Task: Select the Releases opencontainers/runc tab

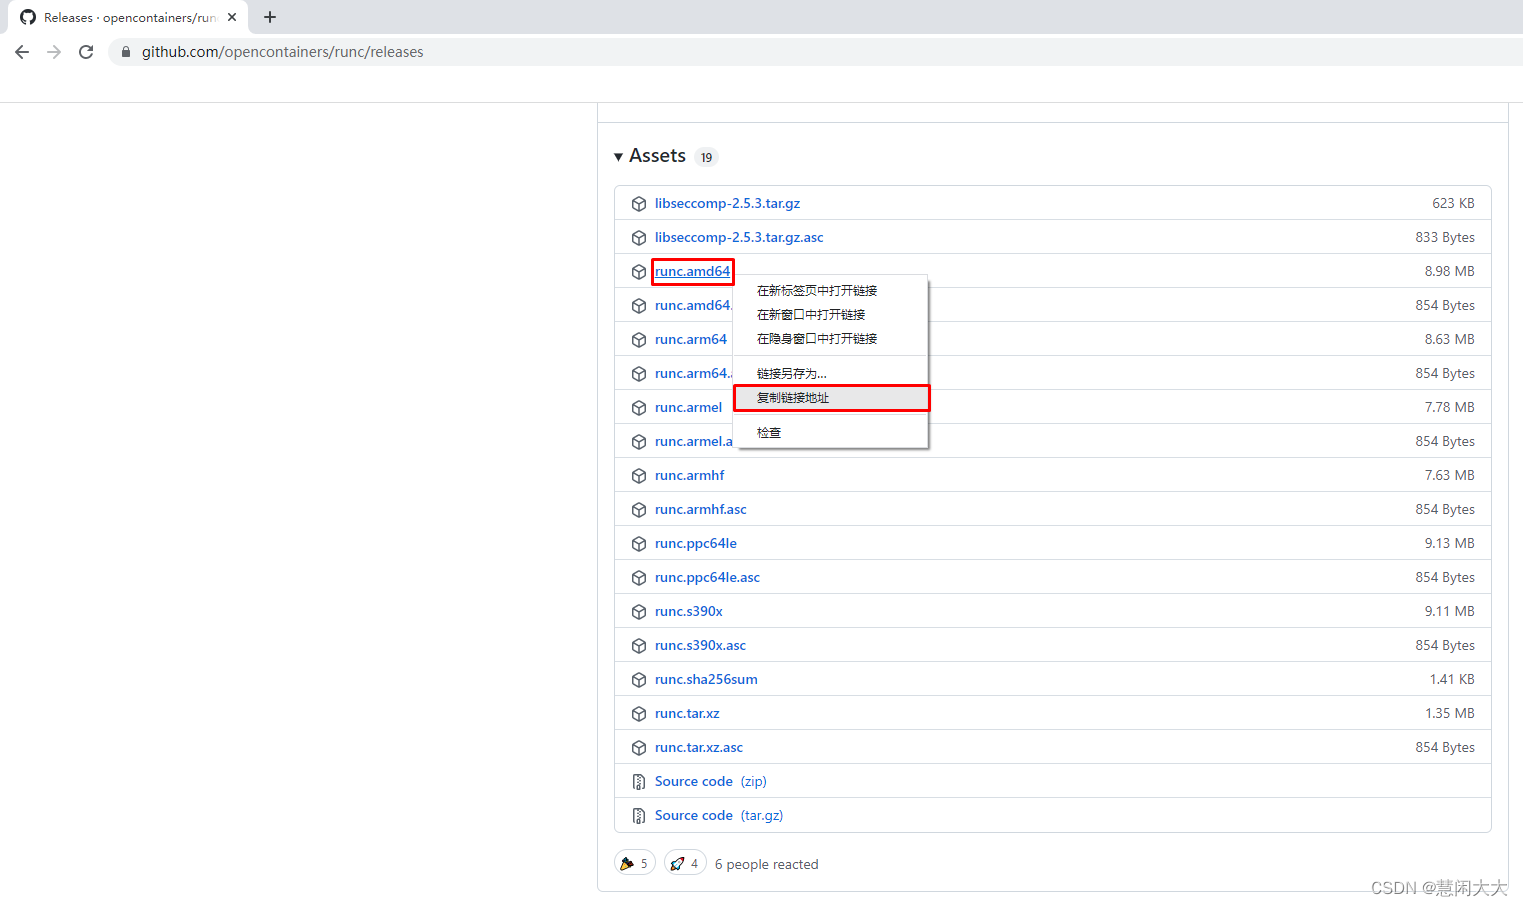Action: (128, 17)
